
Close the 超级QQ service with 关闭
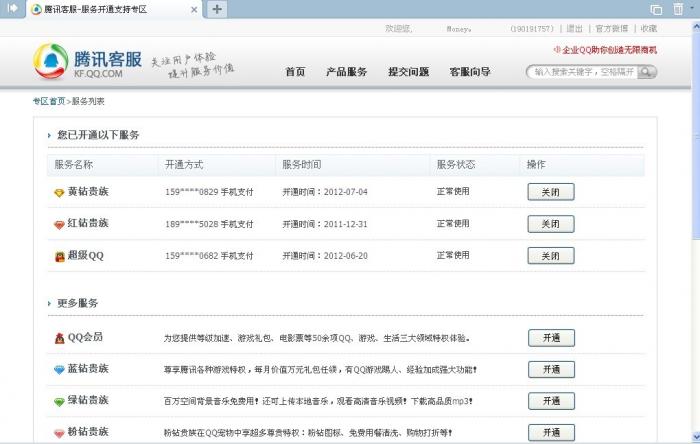click(x=551, y=256)
